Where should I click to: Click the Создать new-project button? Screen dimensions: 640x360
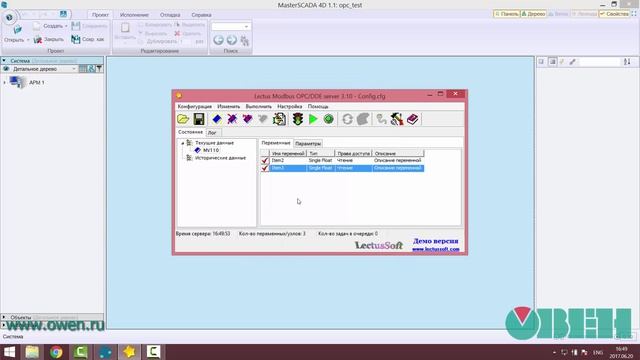tap(48, 26)
